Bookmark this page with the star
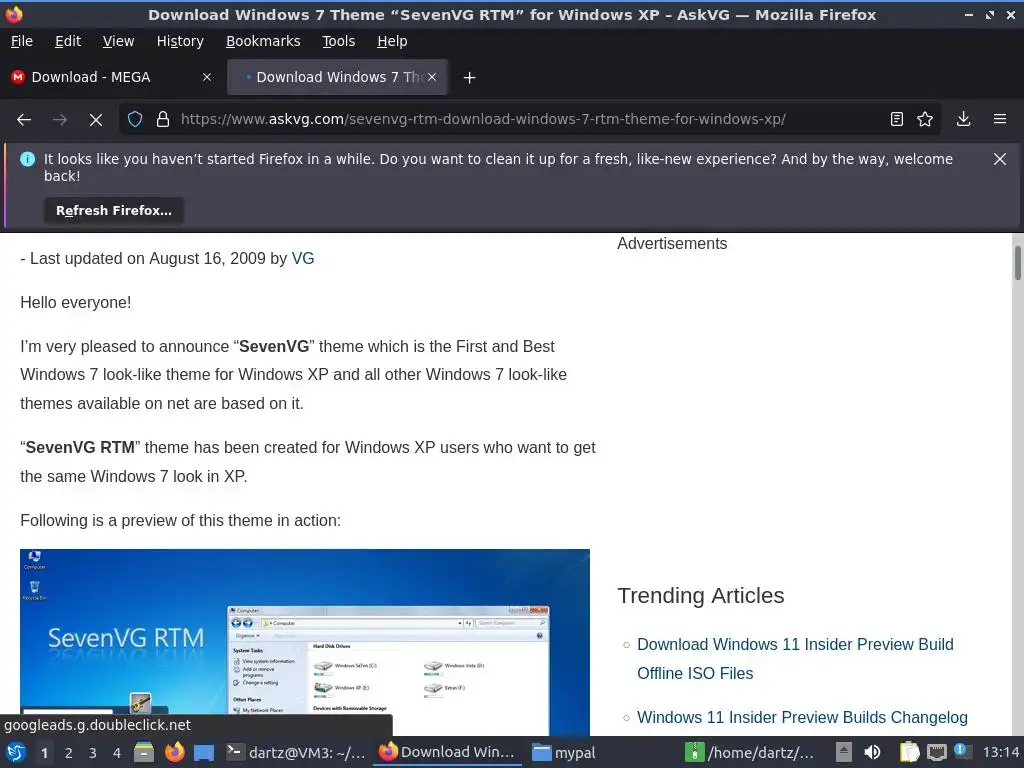This screenshot has width=1024, height=768. 925,119
